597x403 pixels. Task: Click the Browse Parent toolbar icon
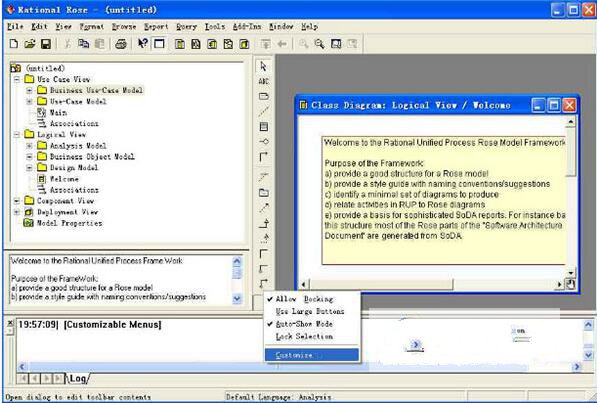[x=265, y=44]
